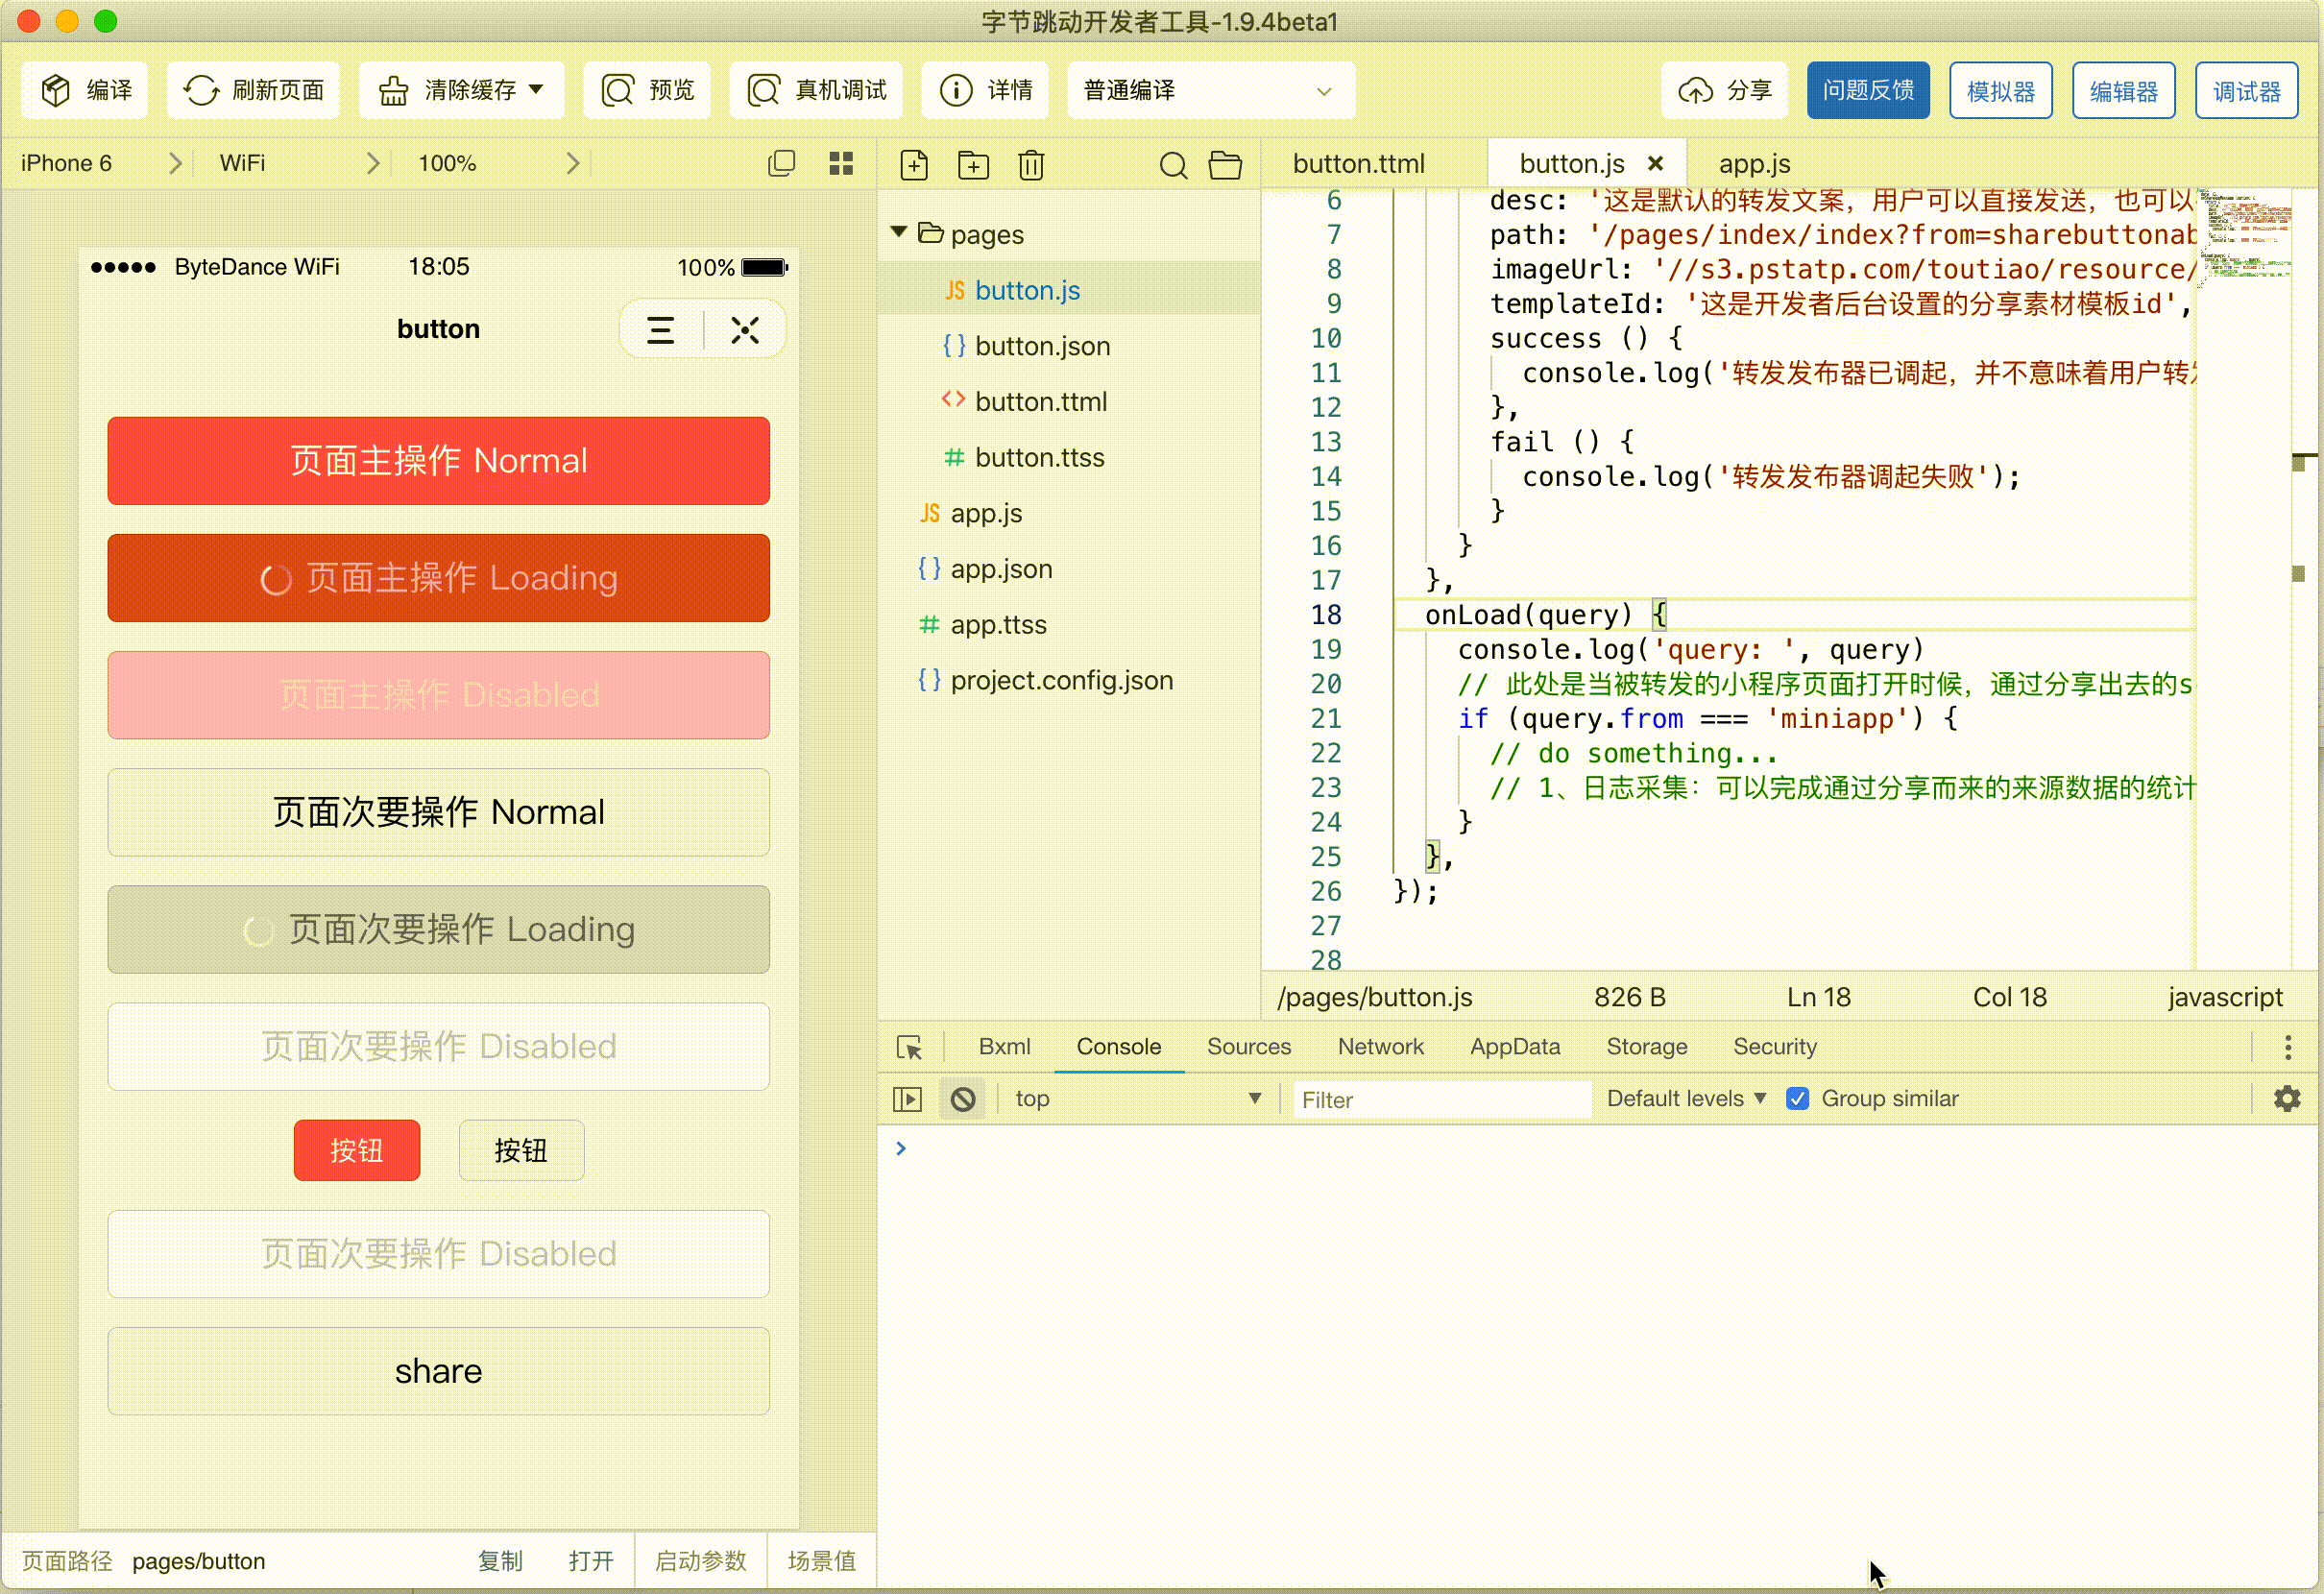Screen dimensions: 2324x1594
Task: Switch to the app.js editor tab
Action: [x=1754, y=163]
